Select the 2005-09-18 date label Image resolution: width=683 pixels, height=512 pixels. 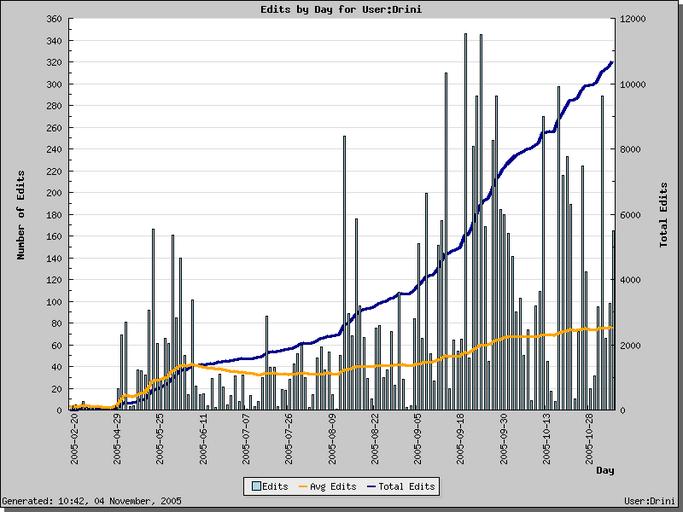click(x=461, y=441)
